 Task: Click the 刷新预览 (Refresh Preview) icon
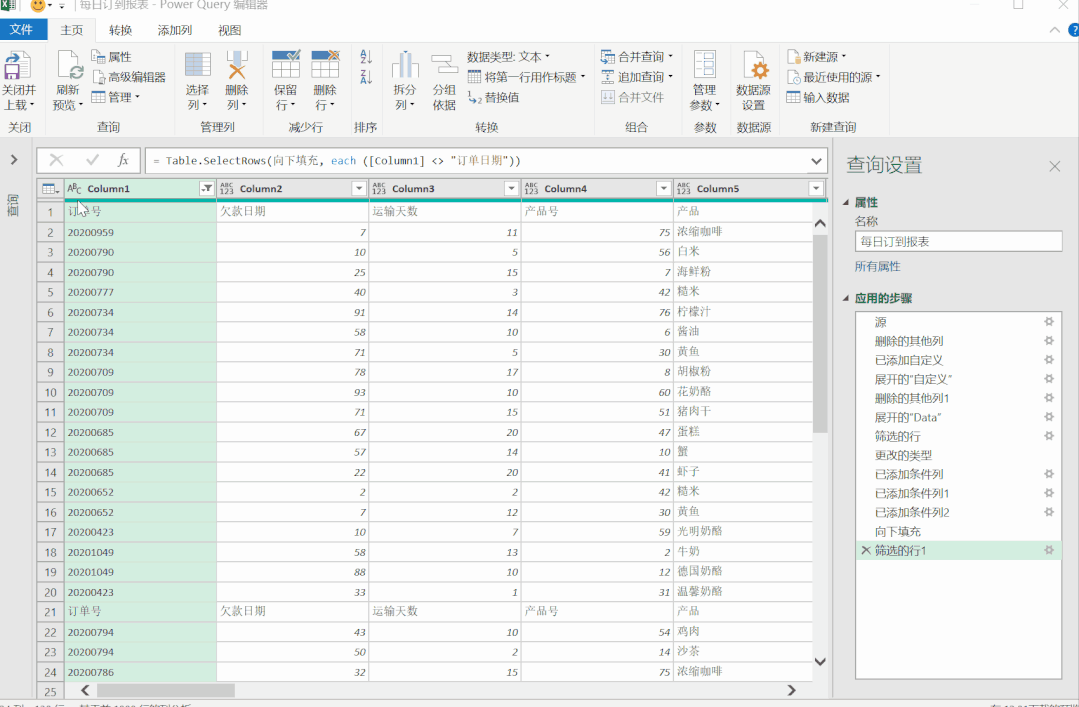(69, 67)
